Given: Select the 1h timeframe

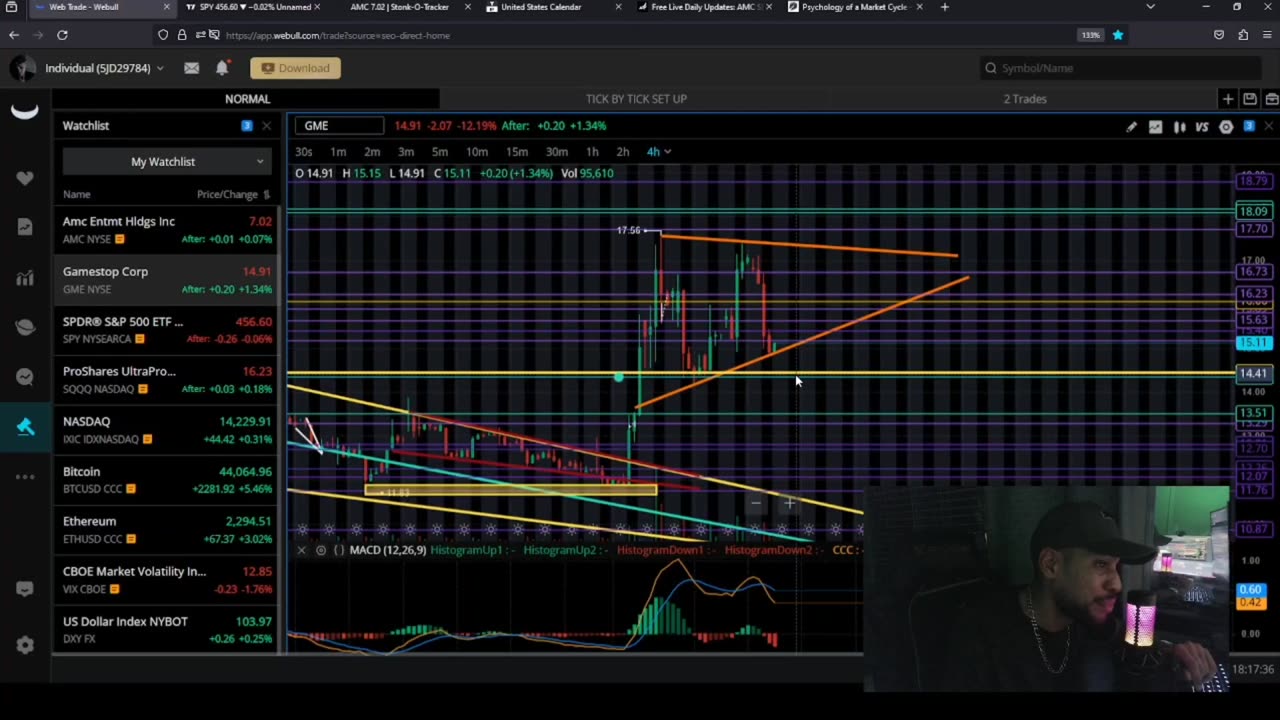Looking at the screenshot, I should (592, 152).
